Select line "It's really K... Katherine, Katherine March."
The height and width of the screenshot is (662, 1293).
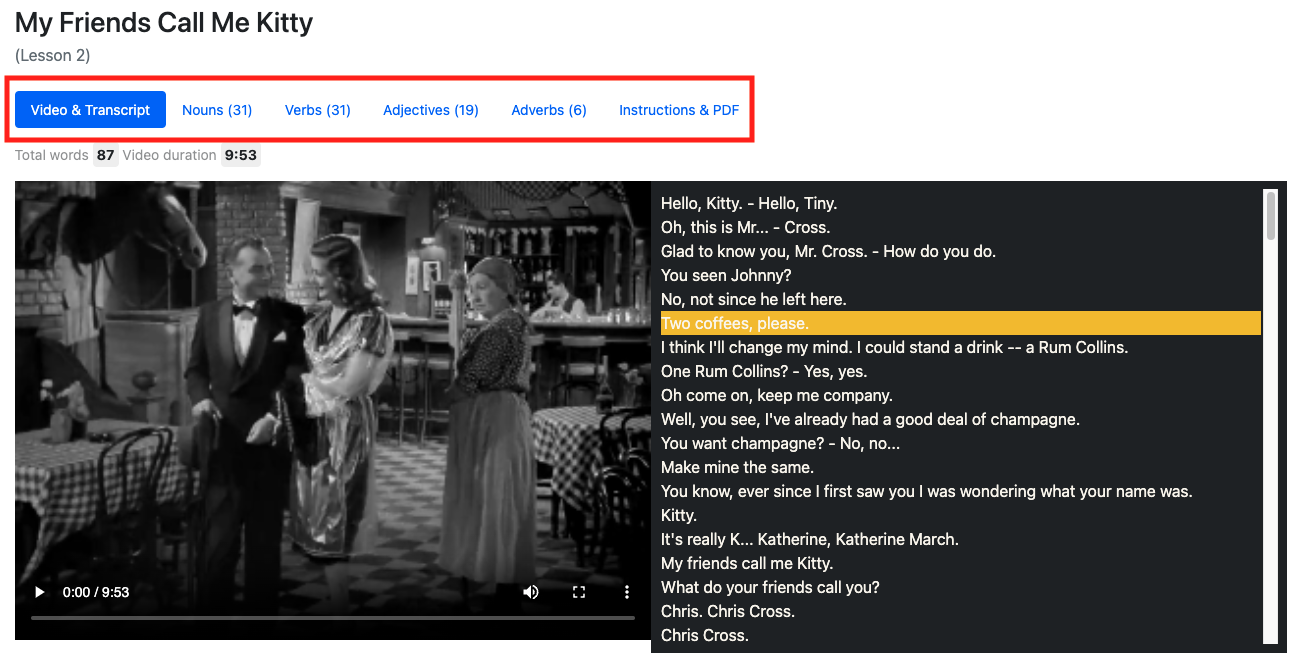(809, 539)
